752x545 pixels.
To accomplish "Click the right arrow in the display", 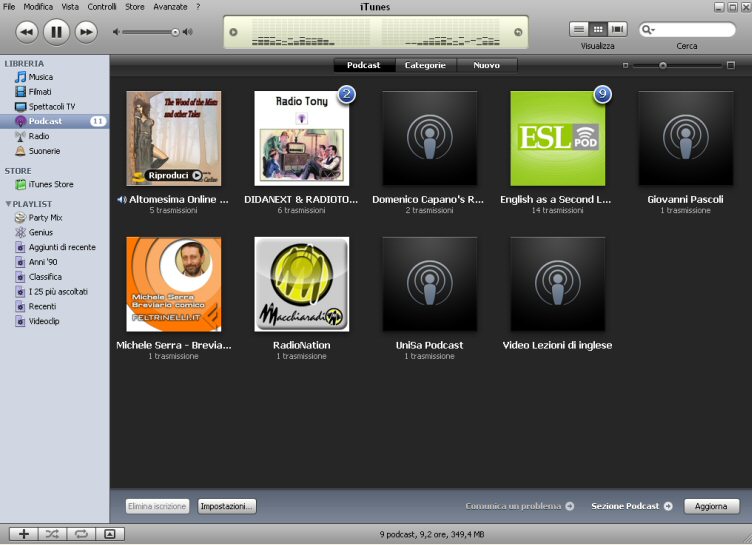I will [518, 32].
